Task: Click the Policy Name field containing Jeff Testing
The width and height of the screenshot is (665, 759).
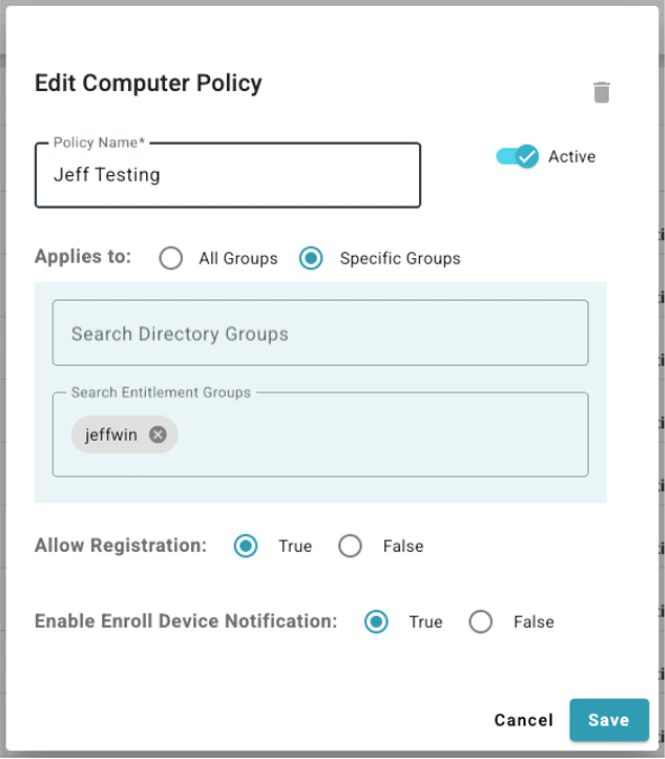Action: [x=227, y=176]
